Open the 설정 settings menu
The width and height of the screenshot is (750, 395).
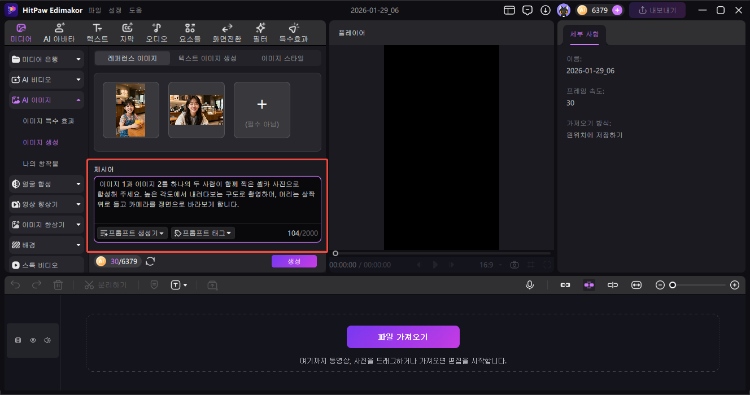coord(115,10)
